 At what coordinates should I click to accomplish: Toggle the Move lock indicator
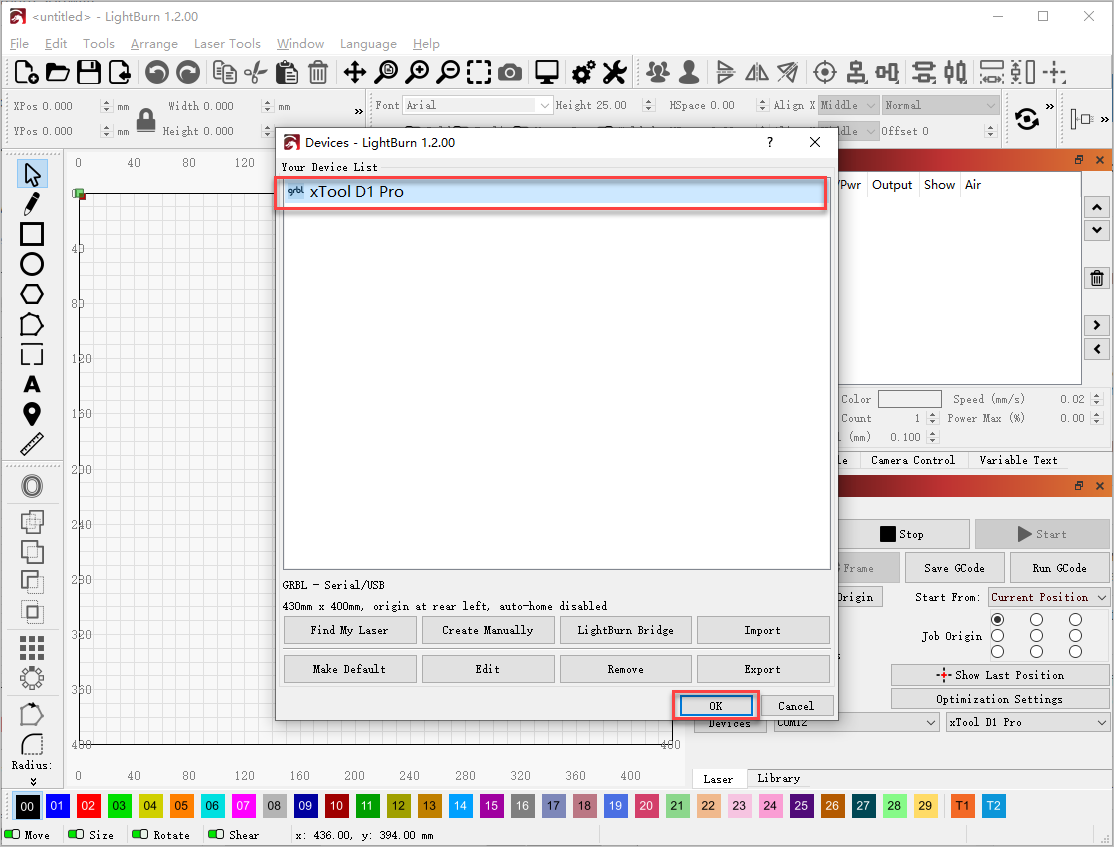[x=13, y=834]
